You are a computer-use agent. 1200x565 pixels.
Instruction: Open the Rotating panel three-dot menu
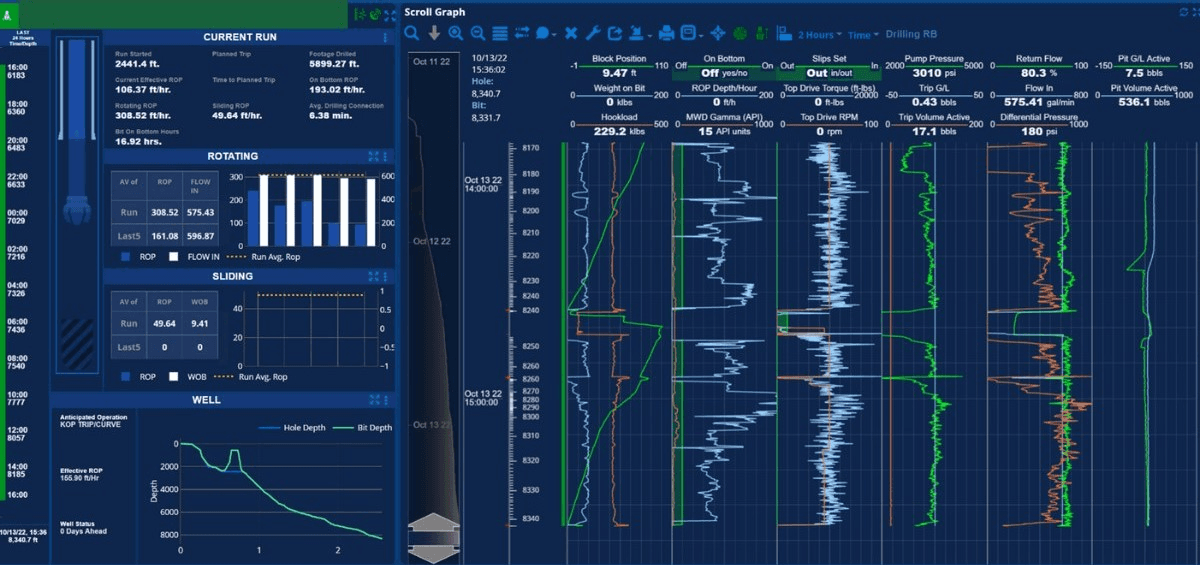[x=386, y=157]
